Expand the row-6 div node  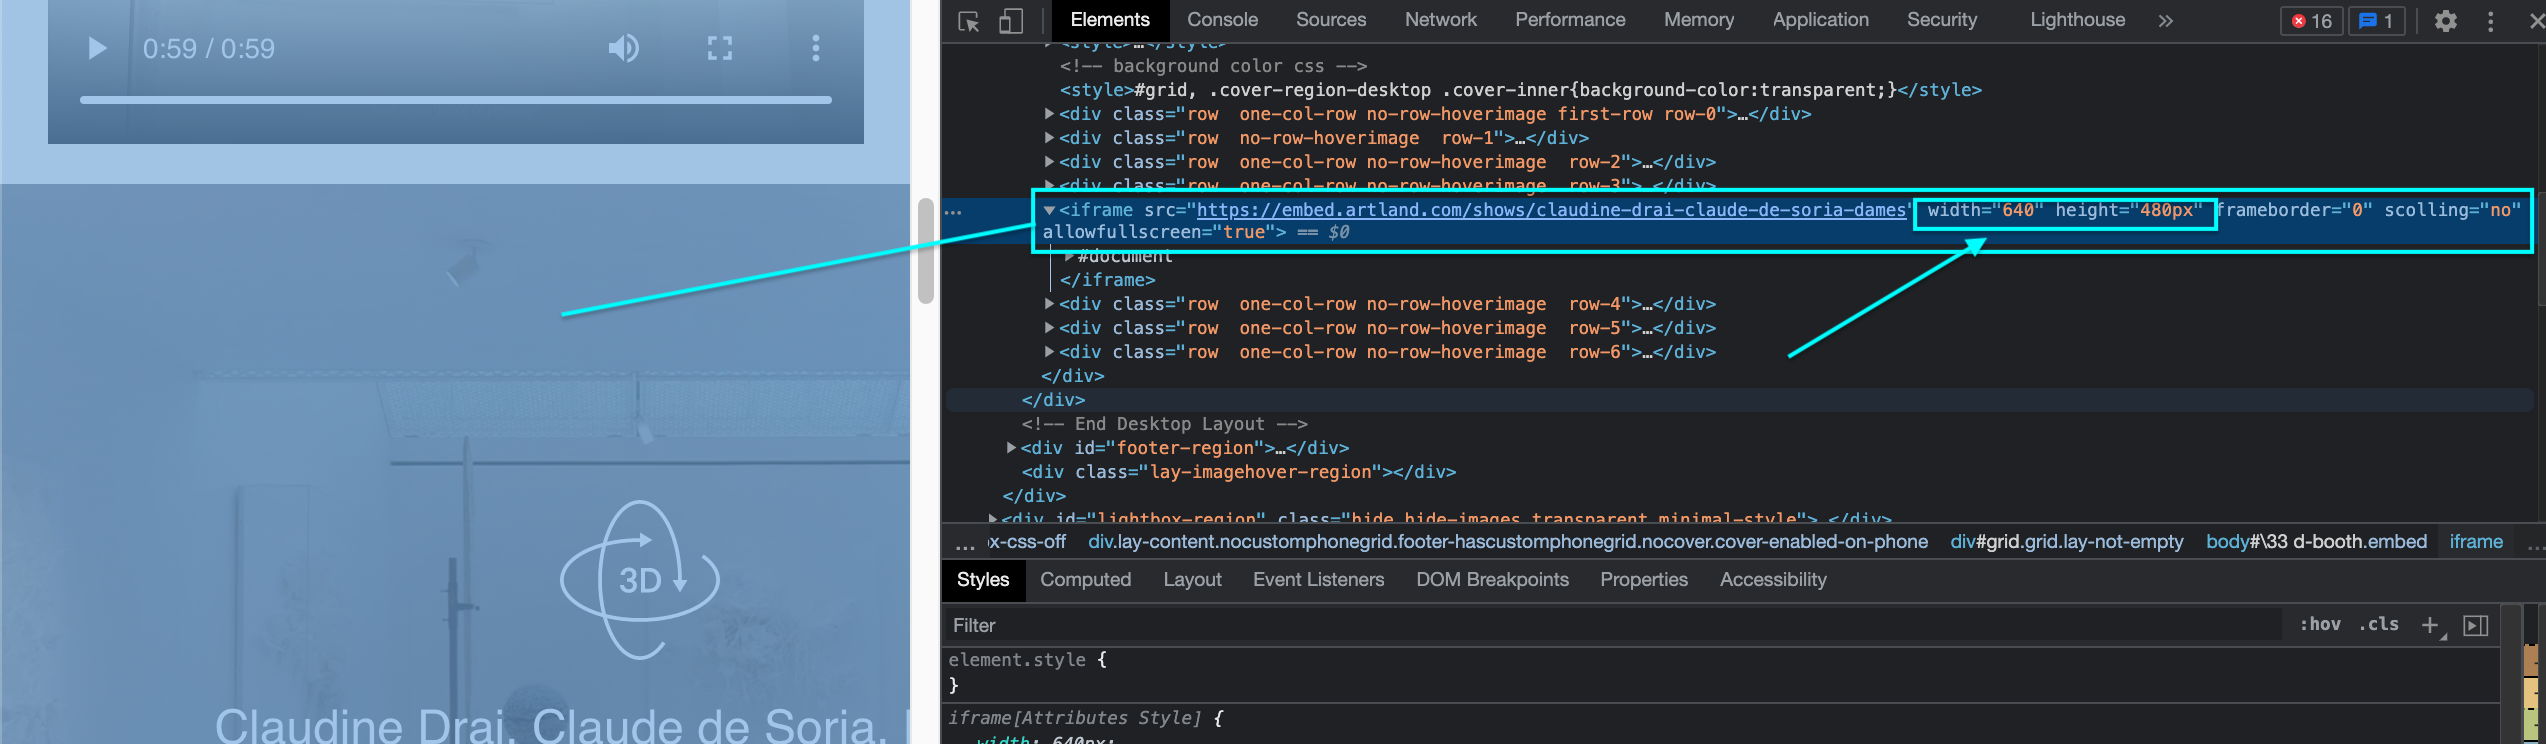tap(1049, 352)
